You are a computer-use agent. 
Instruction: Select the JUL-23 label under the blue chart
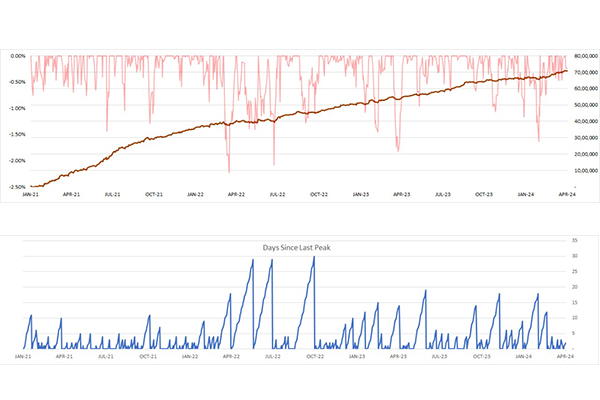coord(441,356)
